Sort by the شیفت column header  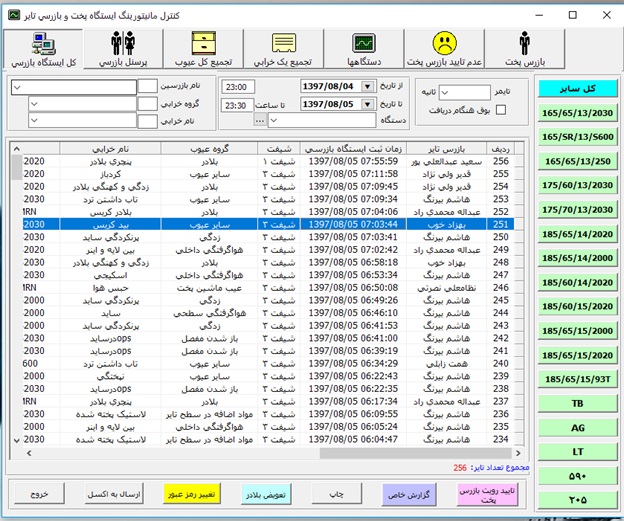(279, 149)
